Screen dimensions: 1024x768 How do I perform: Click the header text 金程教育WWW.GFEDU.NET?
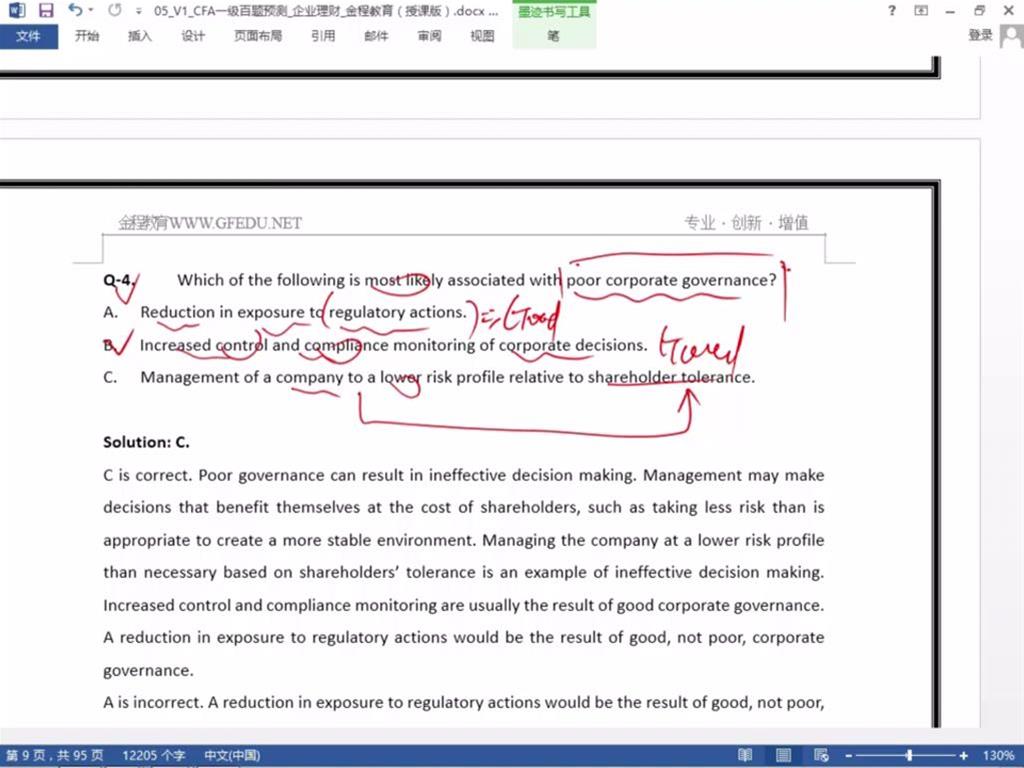[x=210, y=223]
